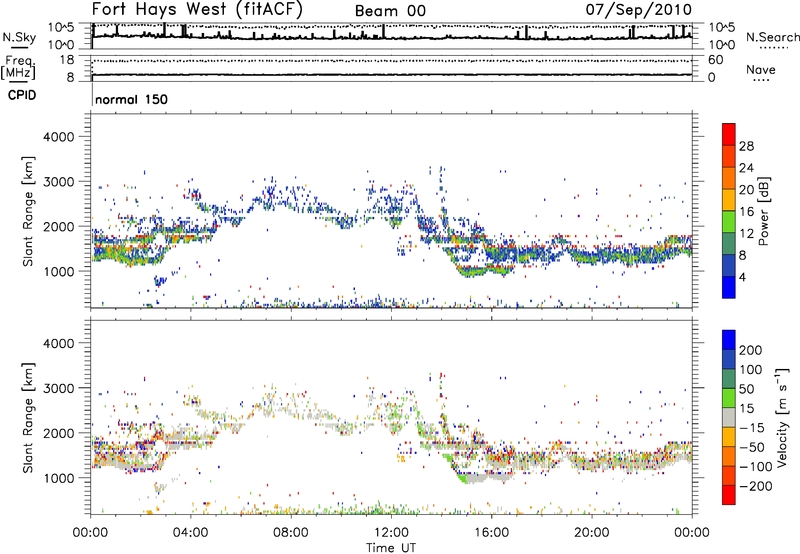The image size is (800, 554).
Task: Click the "Velocity [m s-1]" color bar title
Action: pos(782,417)
